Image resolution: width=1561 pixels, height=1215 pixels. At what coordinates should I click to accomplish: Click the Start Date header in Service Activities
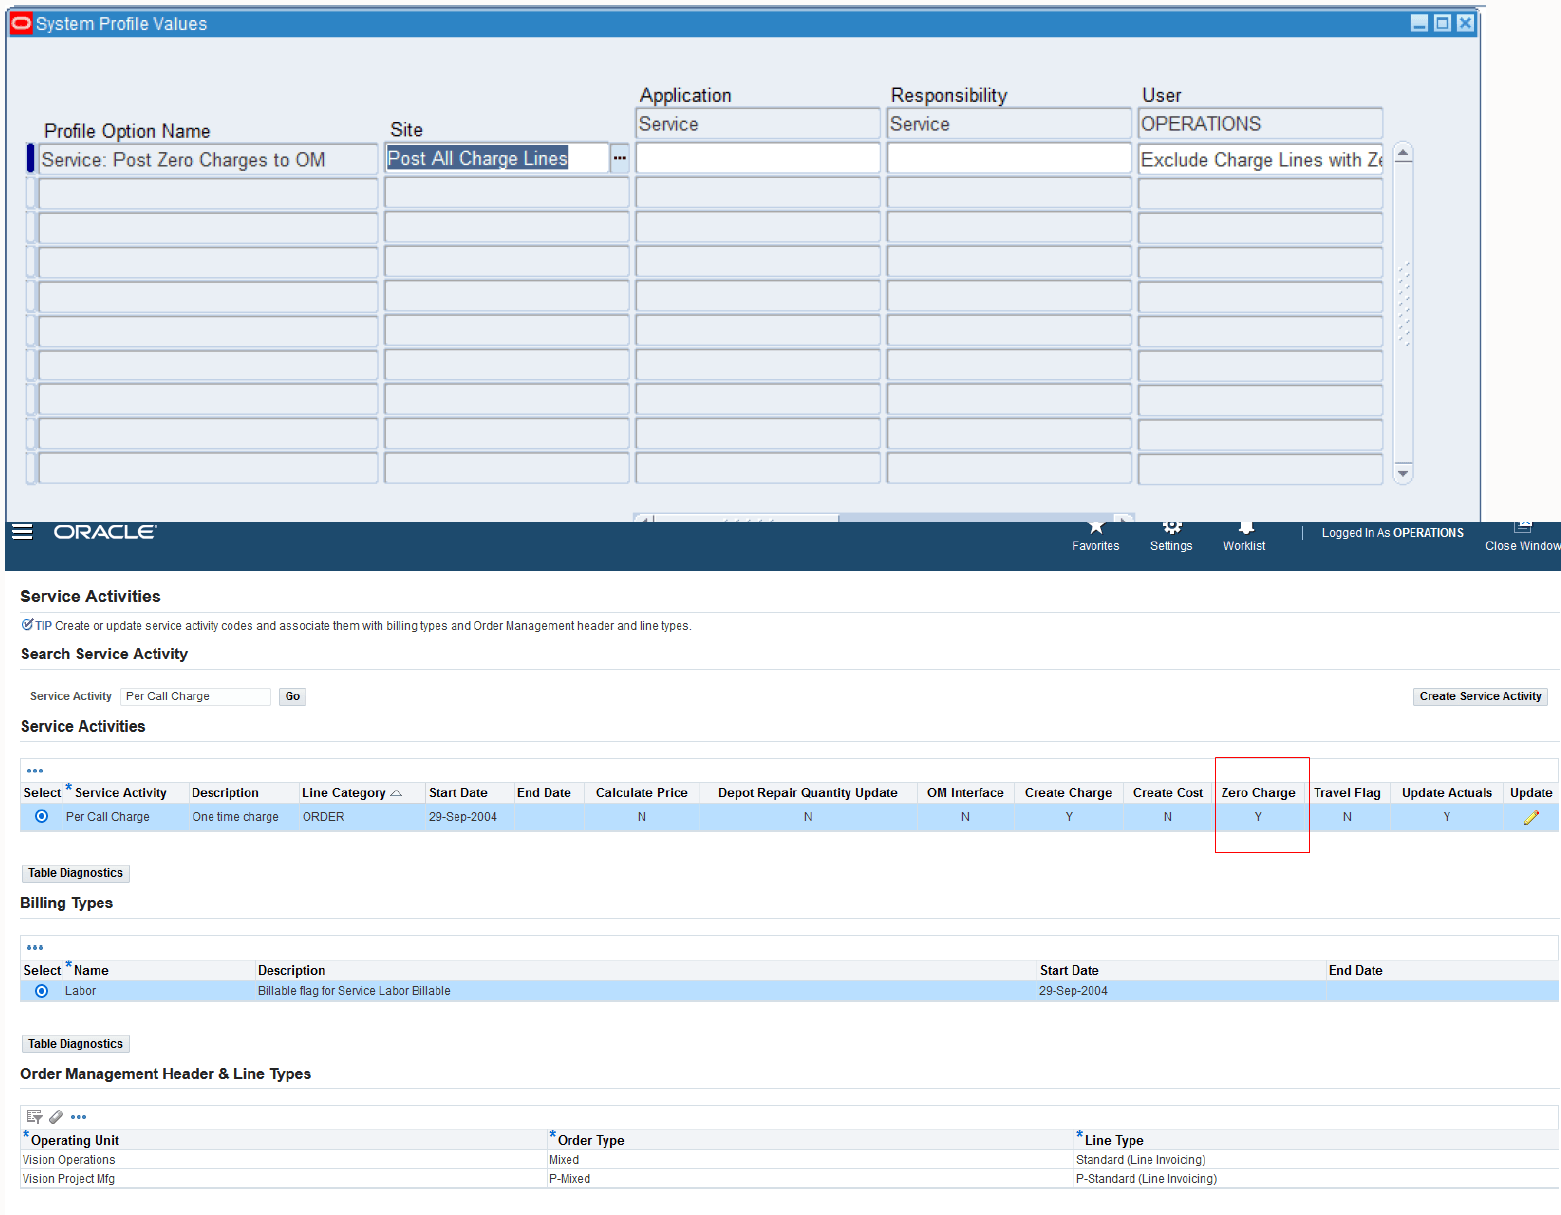[458, 793]
